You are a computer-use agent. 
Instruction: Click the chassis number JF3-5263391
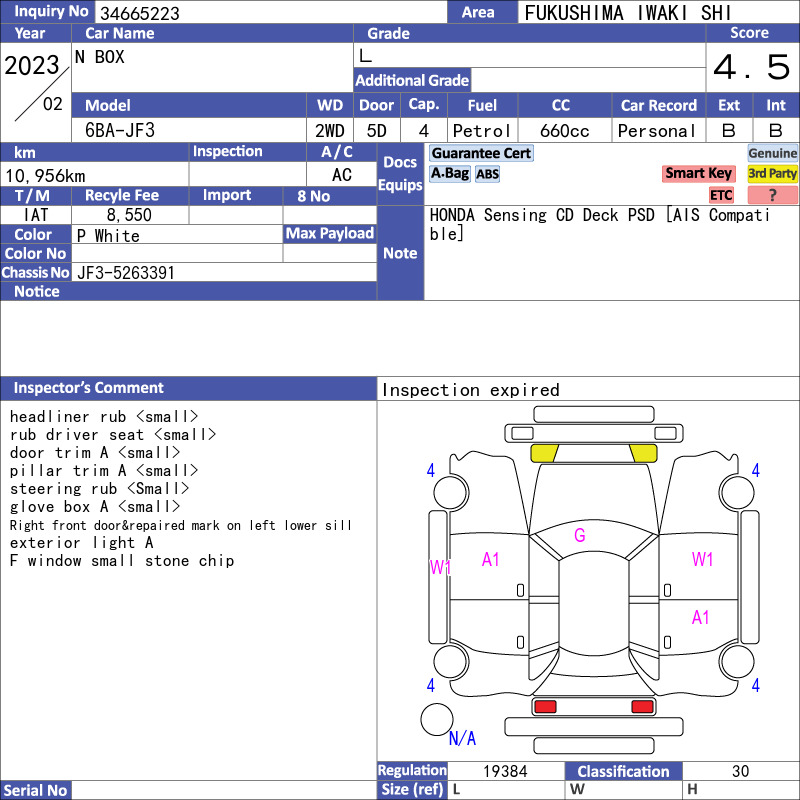(x=126, y=273)
